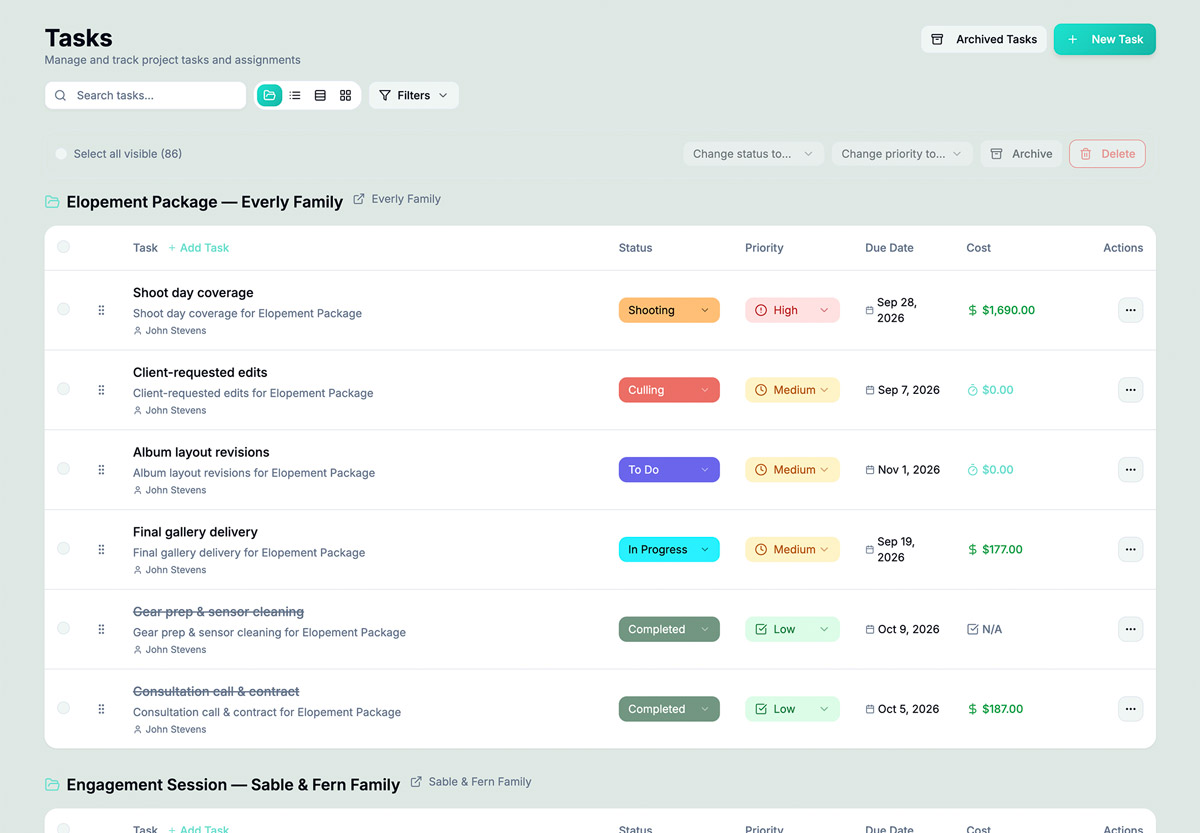The image size is (1200, 833).
Task: Select the Final gallery delivery row checkbox
Action: (x=63, y=548)
